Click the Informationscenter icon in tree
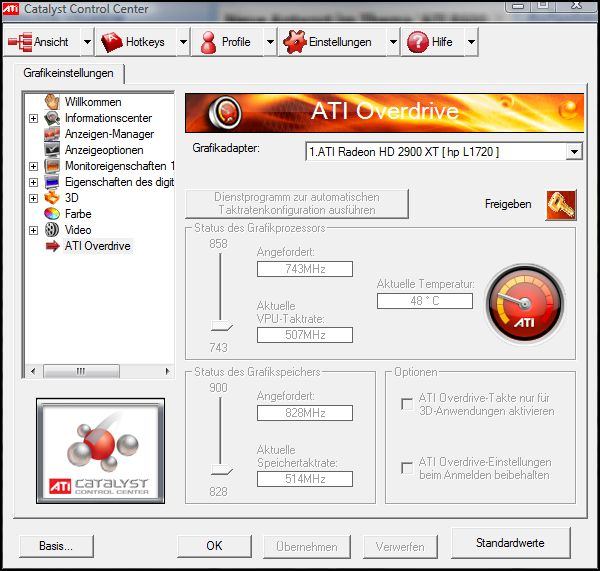 [x=52, y=118]
